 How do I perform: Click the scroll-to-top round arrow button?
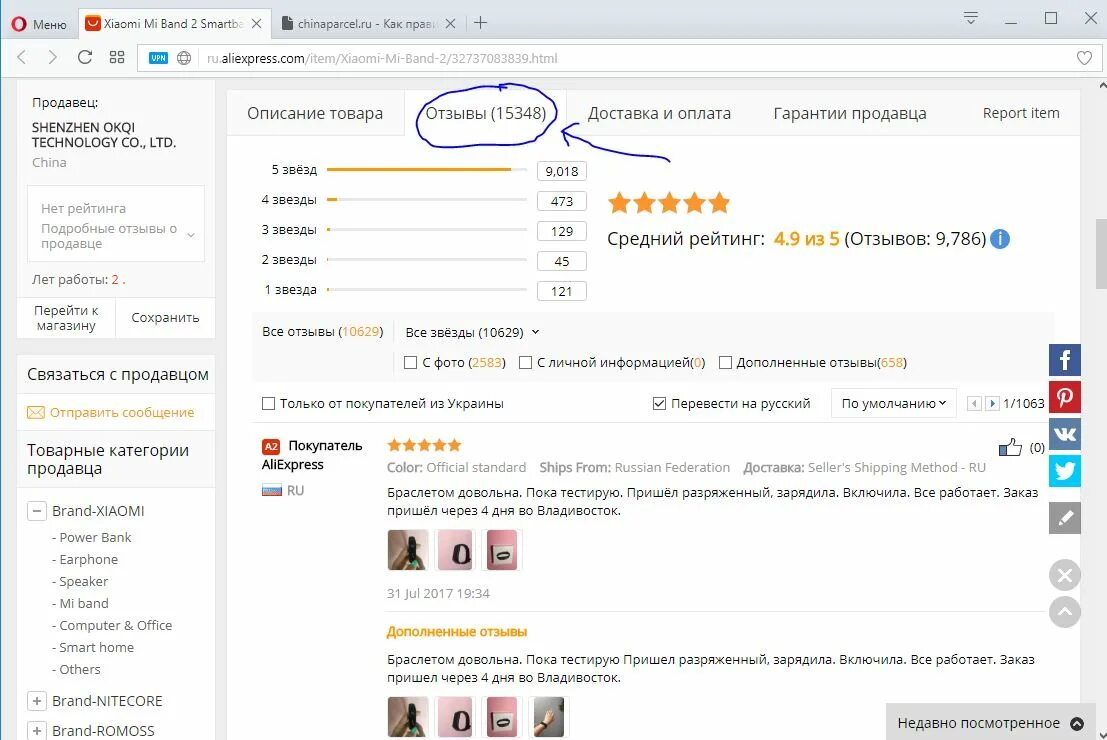click(x=1065, y=611)
